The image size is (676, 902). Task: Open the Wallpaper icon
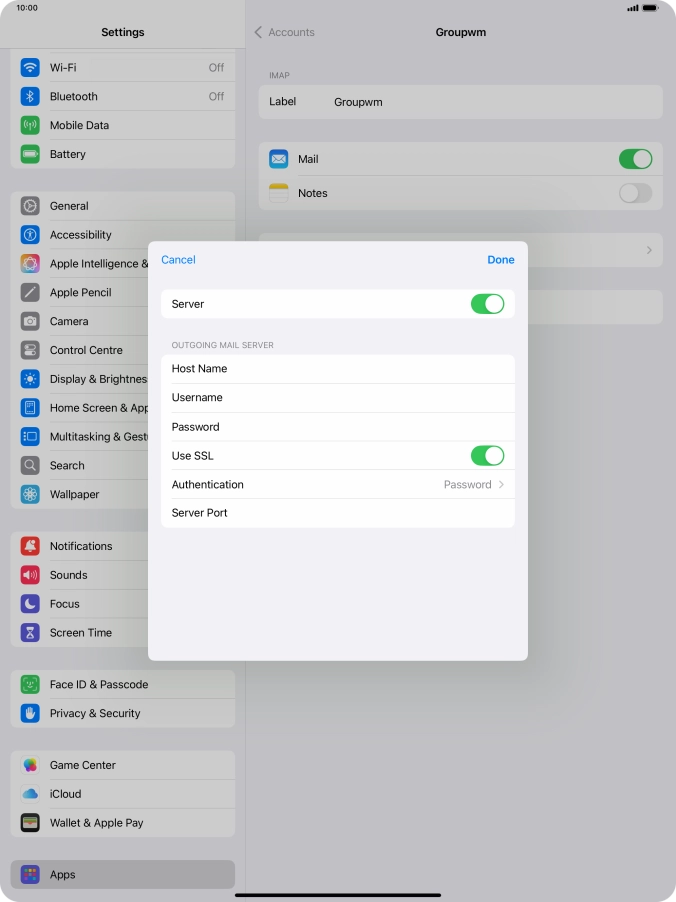tap(30, 495)
